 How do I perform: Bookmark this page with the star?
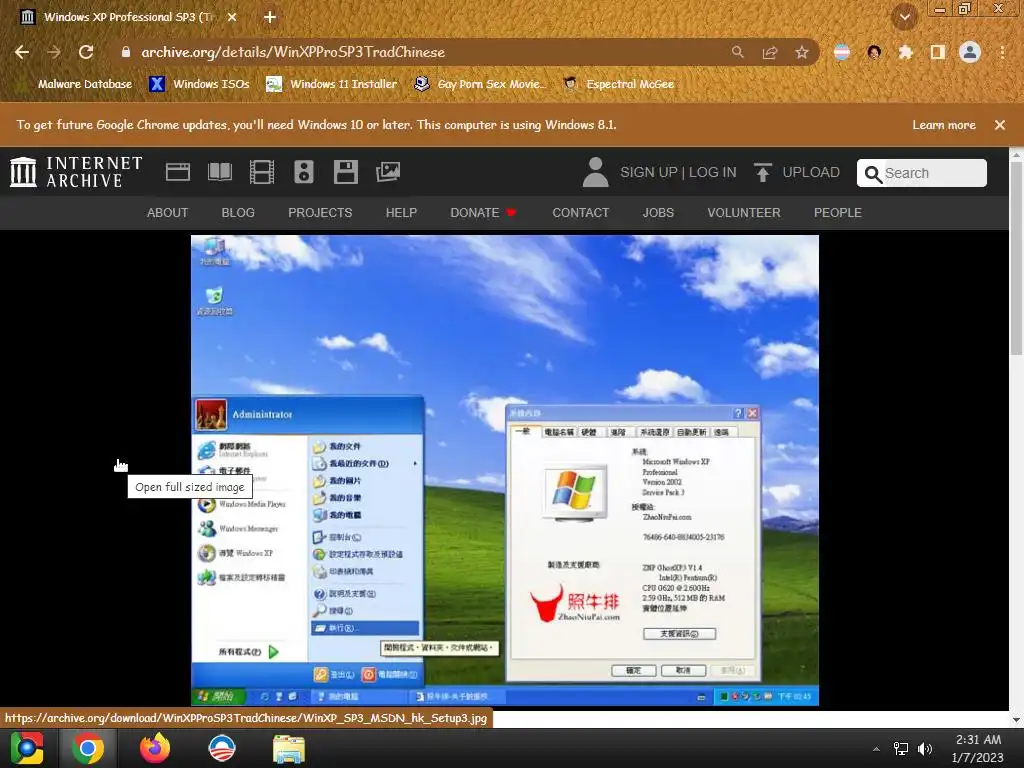(x=802, y=52)
